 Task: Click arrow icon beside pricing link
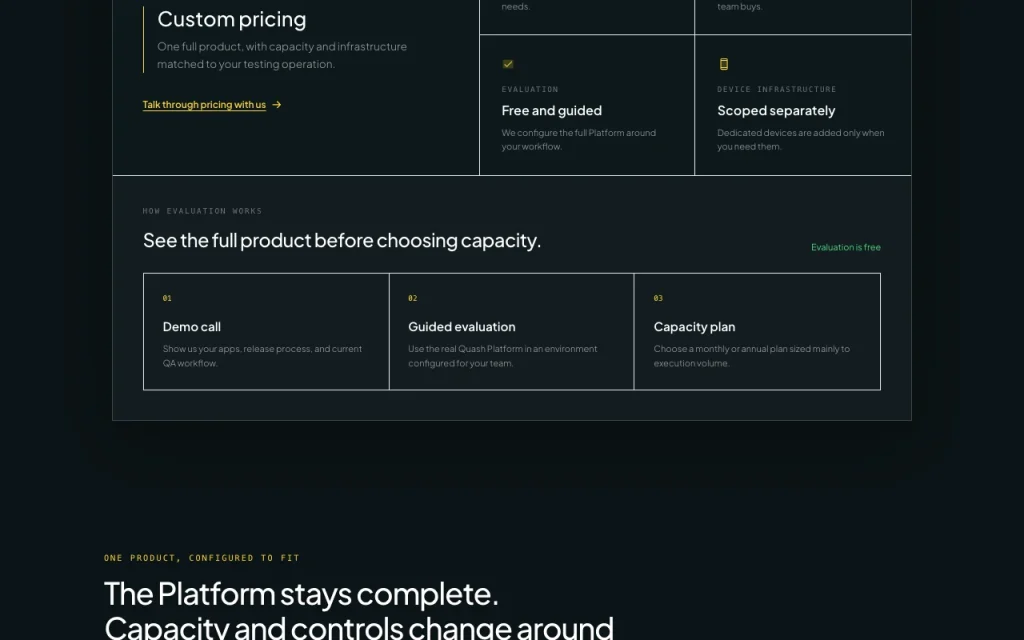coord(277,104)
